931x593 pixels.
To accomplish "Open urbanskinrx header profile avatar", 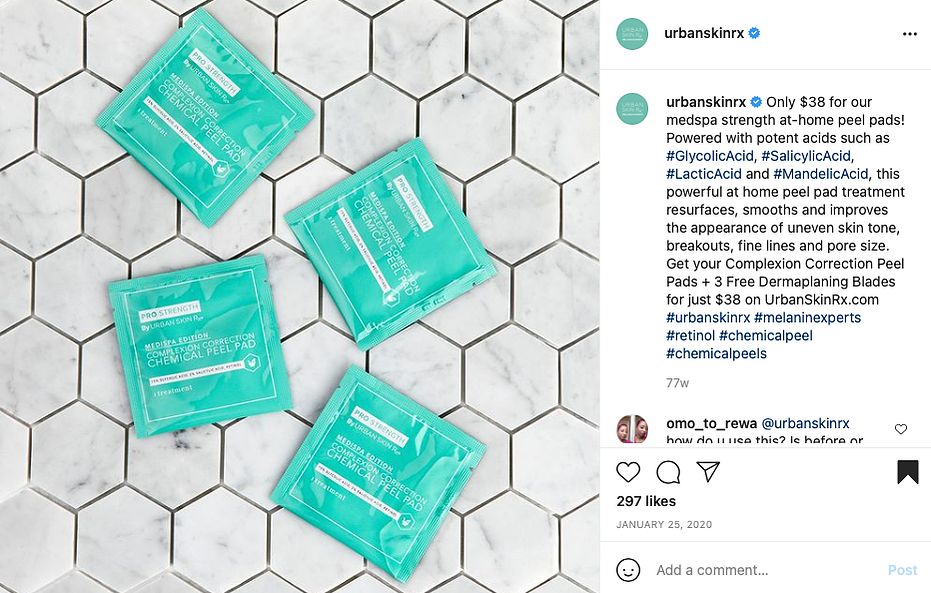I will 632,34.
